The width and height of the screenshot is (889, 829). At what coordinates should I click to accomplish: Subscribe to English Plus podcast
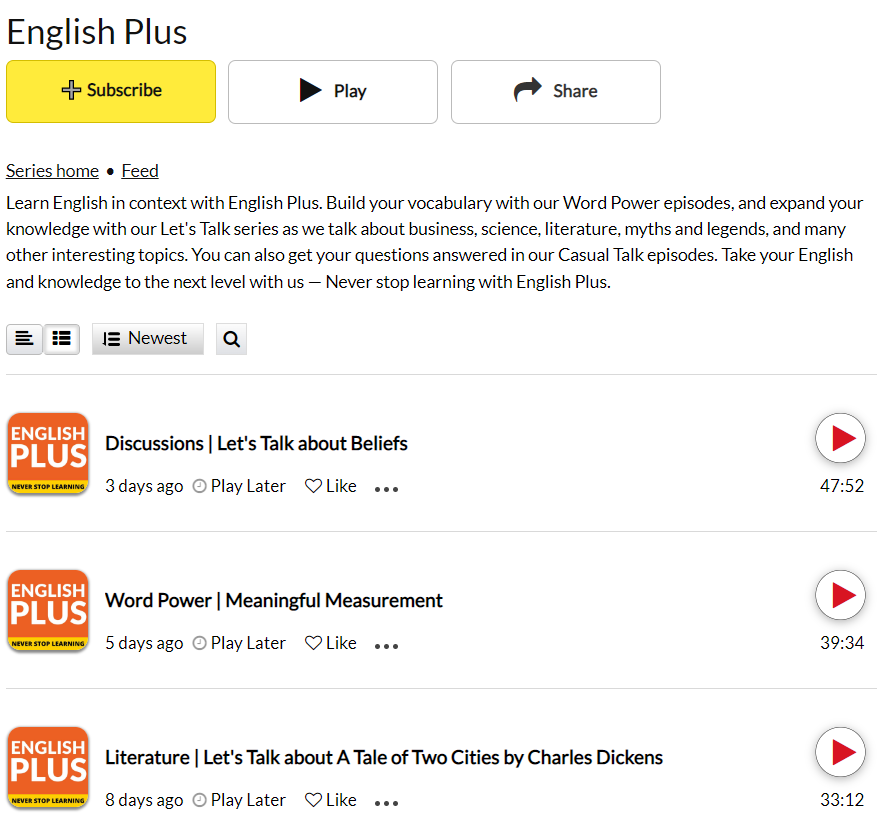[x=111, y=91]
